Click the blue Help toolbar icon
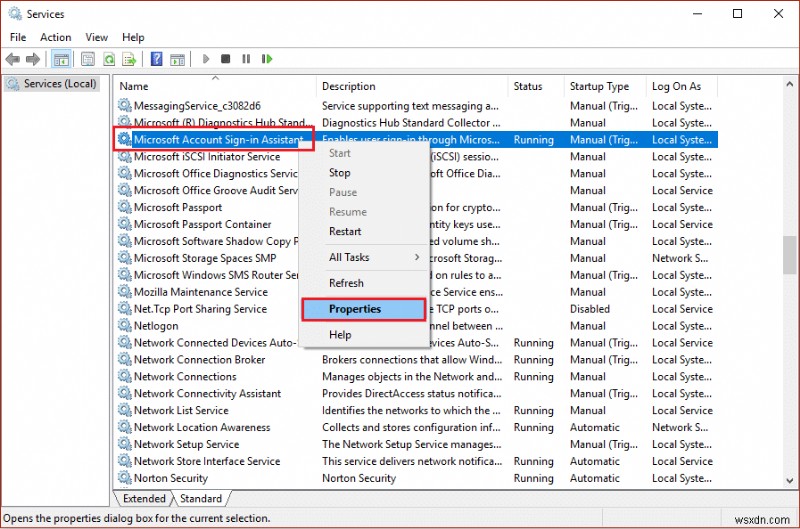This screenshot has height=529, width=800. pos(157,59)
